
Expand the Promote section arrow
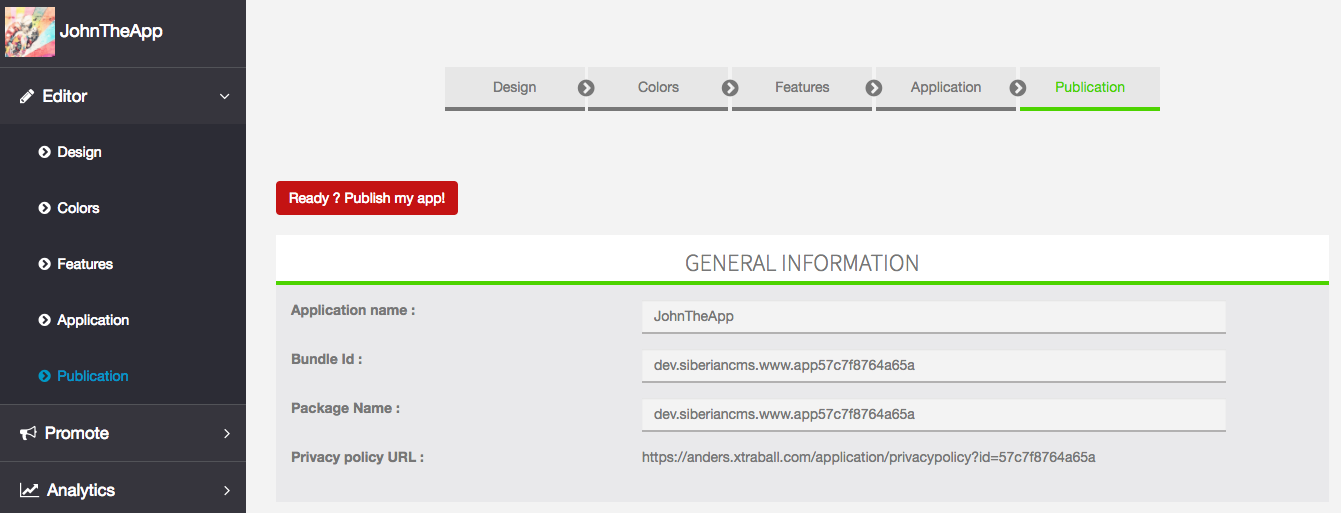pos(226,433)
